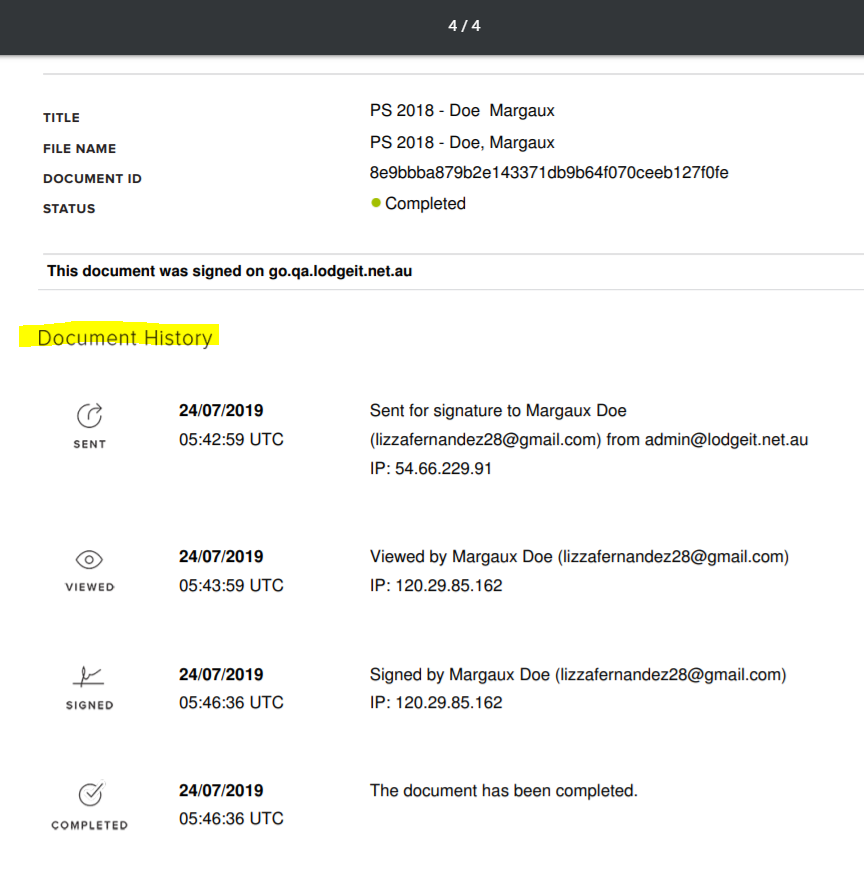Click the time 05:42:59 UTC
864x887 pixels.
point(231,440)
